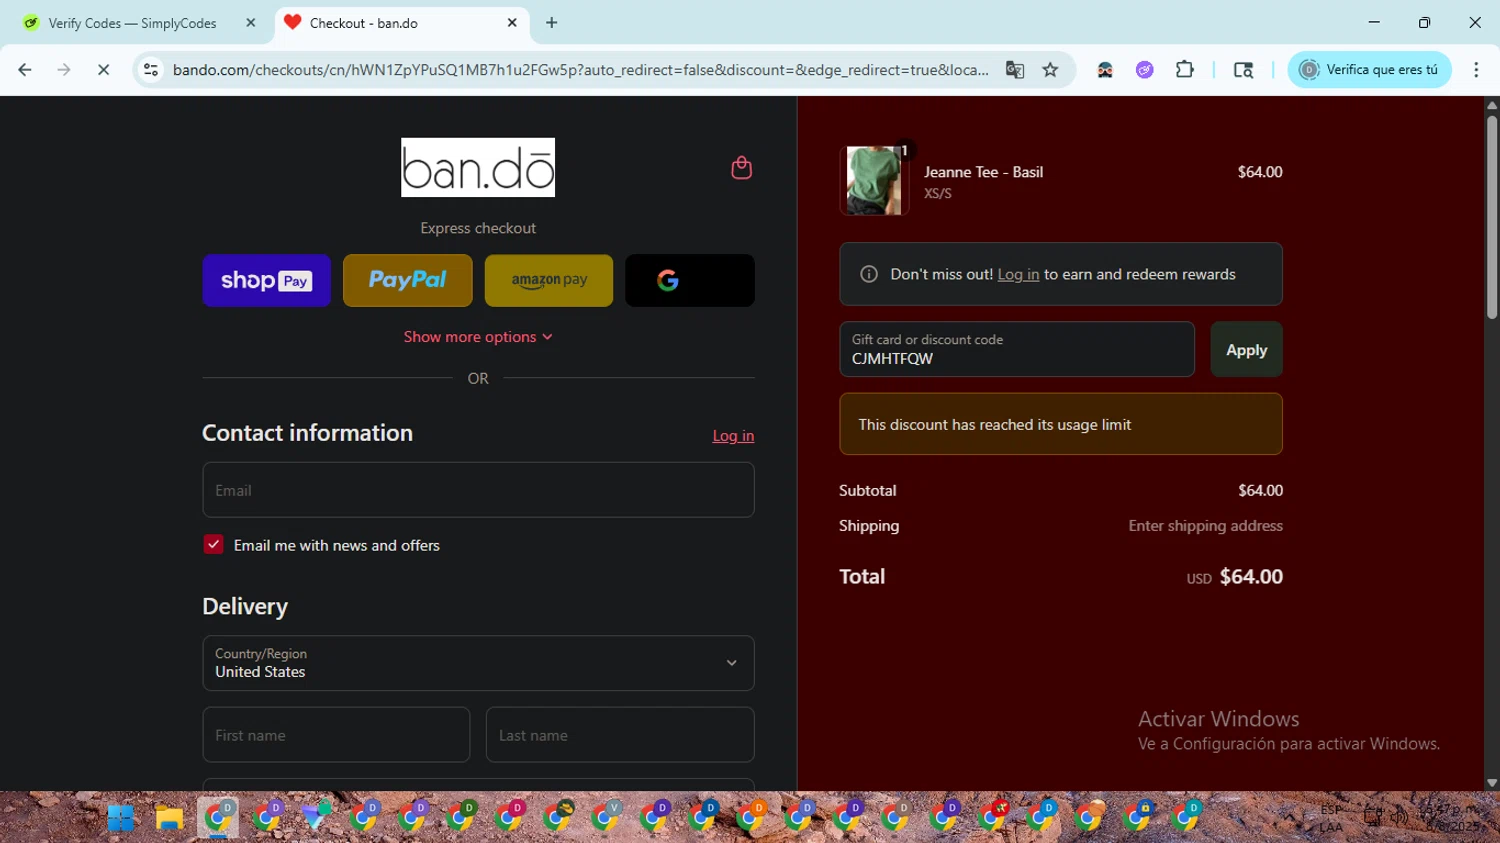1500x843 pixels.
Task: Click the "Express checkout" label
Action: (x=478, y=228)
